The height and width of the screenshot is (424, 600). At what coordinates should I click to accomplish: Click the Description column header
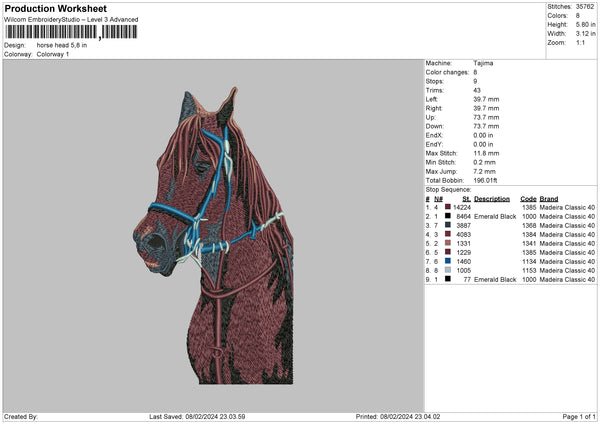pos(492,198)
